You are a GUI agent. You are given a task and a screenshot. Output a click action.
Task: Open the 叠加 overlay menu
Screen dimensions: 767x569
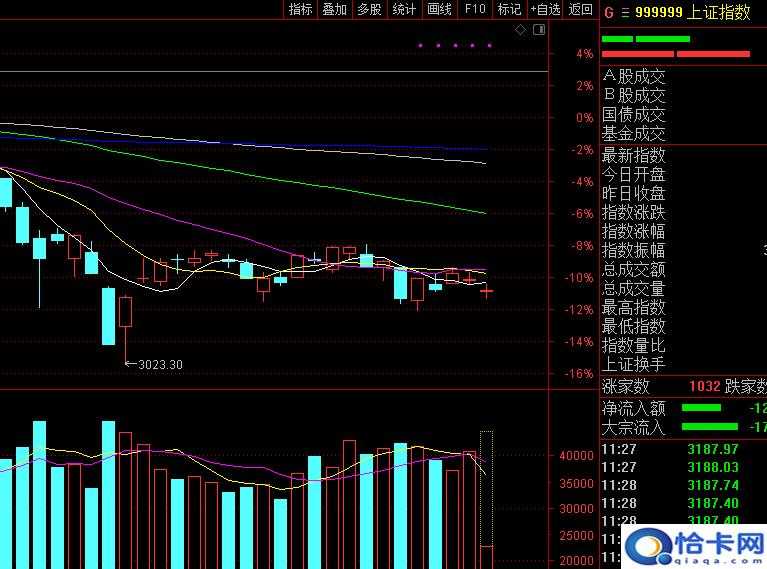point(335,9)
